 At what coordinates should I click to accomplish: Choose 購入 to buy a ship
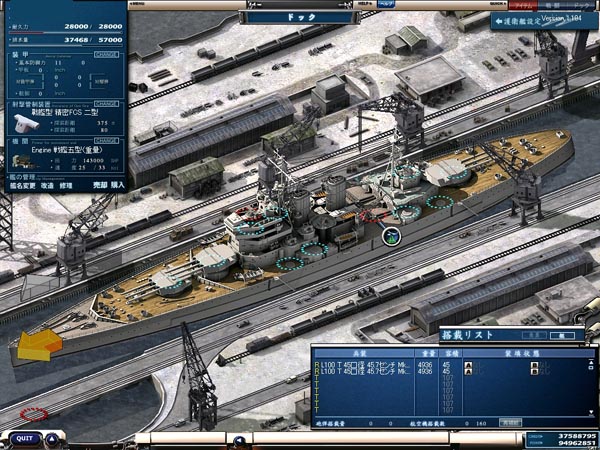117,185
